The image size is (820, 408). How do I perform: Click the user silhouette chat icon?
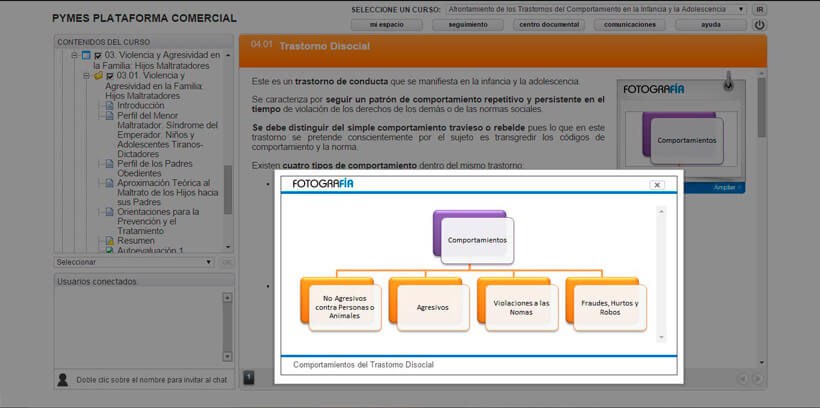click(x=63, y=379)
